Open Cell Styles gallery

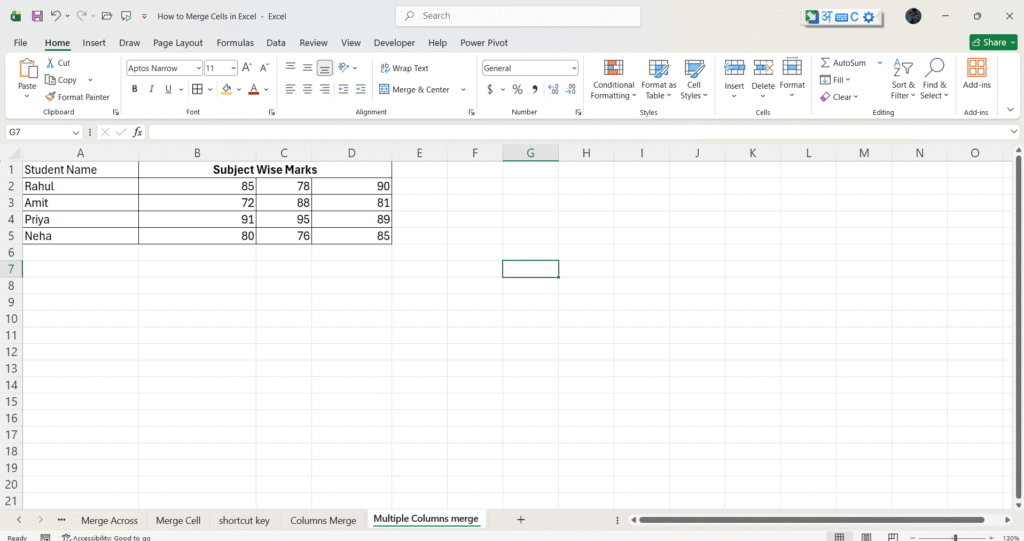tap(694, 79)
